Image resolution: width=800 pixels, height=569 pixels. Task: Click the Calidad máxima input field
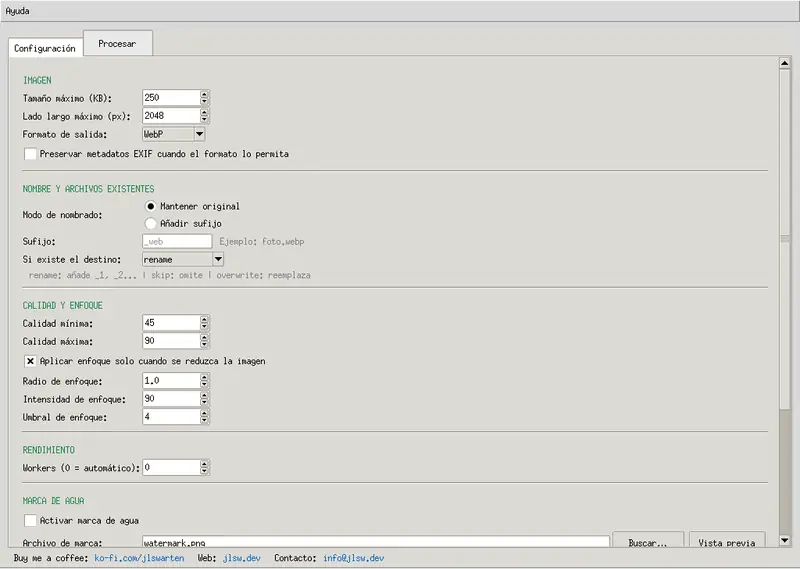click(x=170, y=341)
